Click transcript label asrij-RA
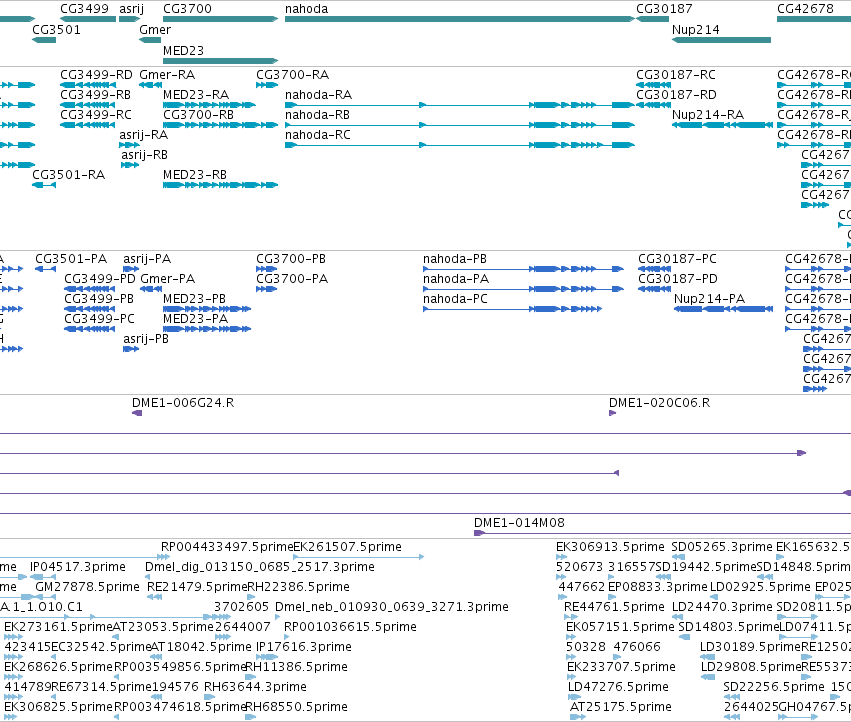 click(x=144, y=135)
